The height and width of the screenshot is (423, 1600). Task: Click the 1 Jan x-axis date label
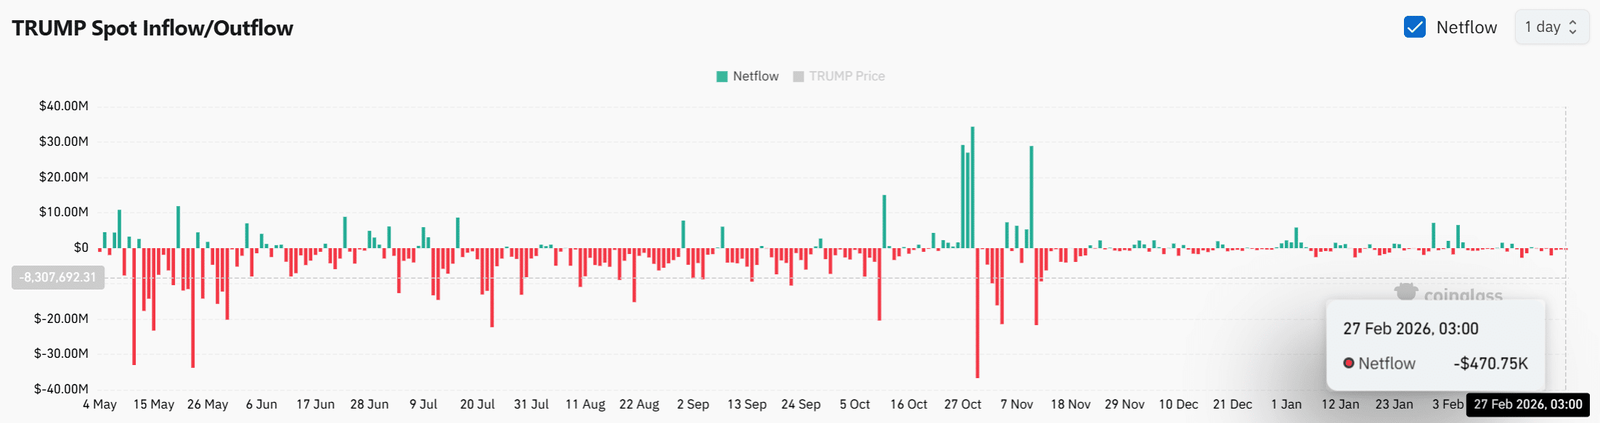coord(1286,404)
